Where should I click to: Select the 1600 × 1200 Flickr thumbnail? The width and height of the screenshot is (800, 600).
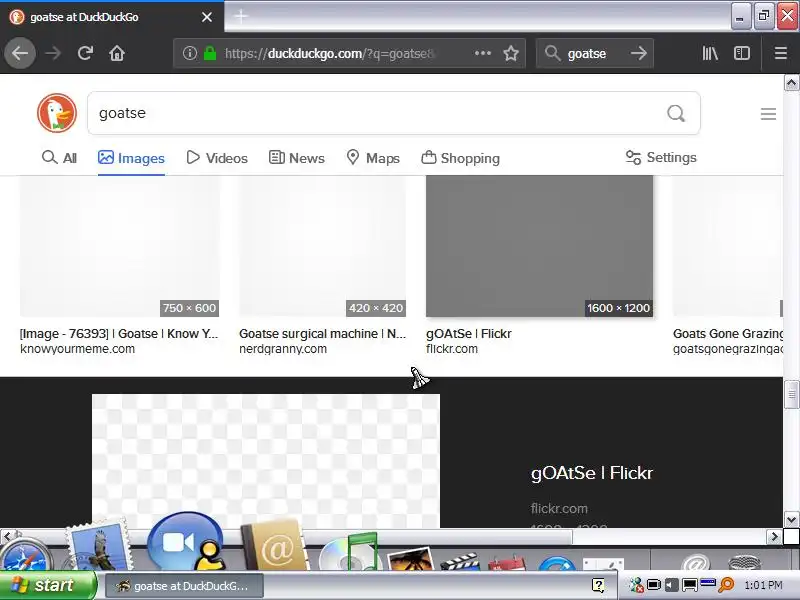pyautogui.click(x=539, y=246)
